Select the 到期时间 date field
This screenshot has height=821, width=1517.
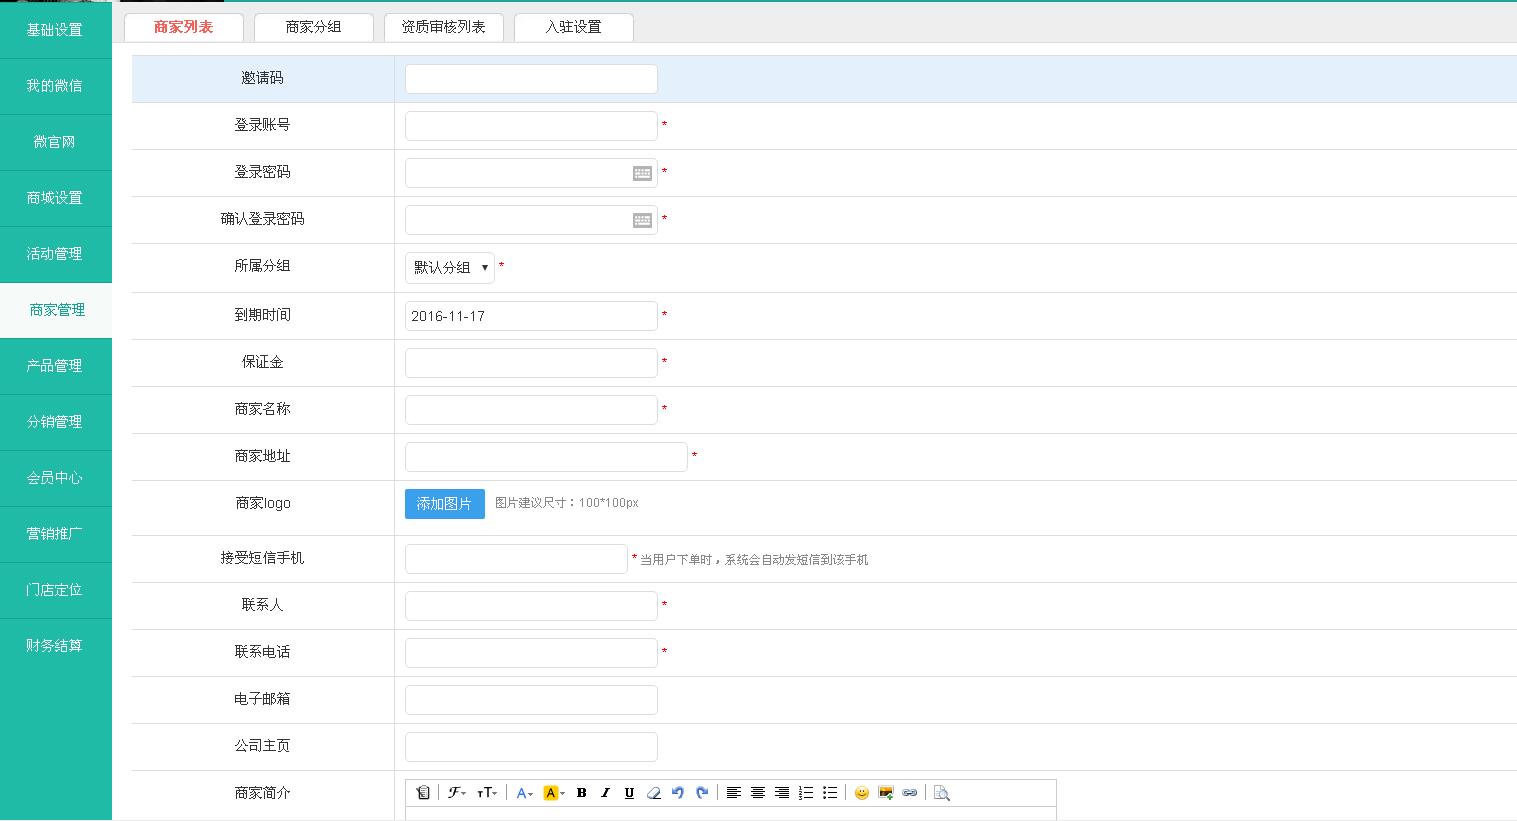click(x=530, y=316)
